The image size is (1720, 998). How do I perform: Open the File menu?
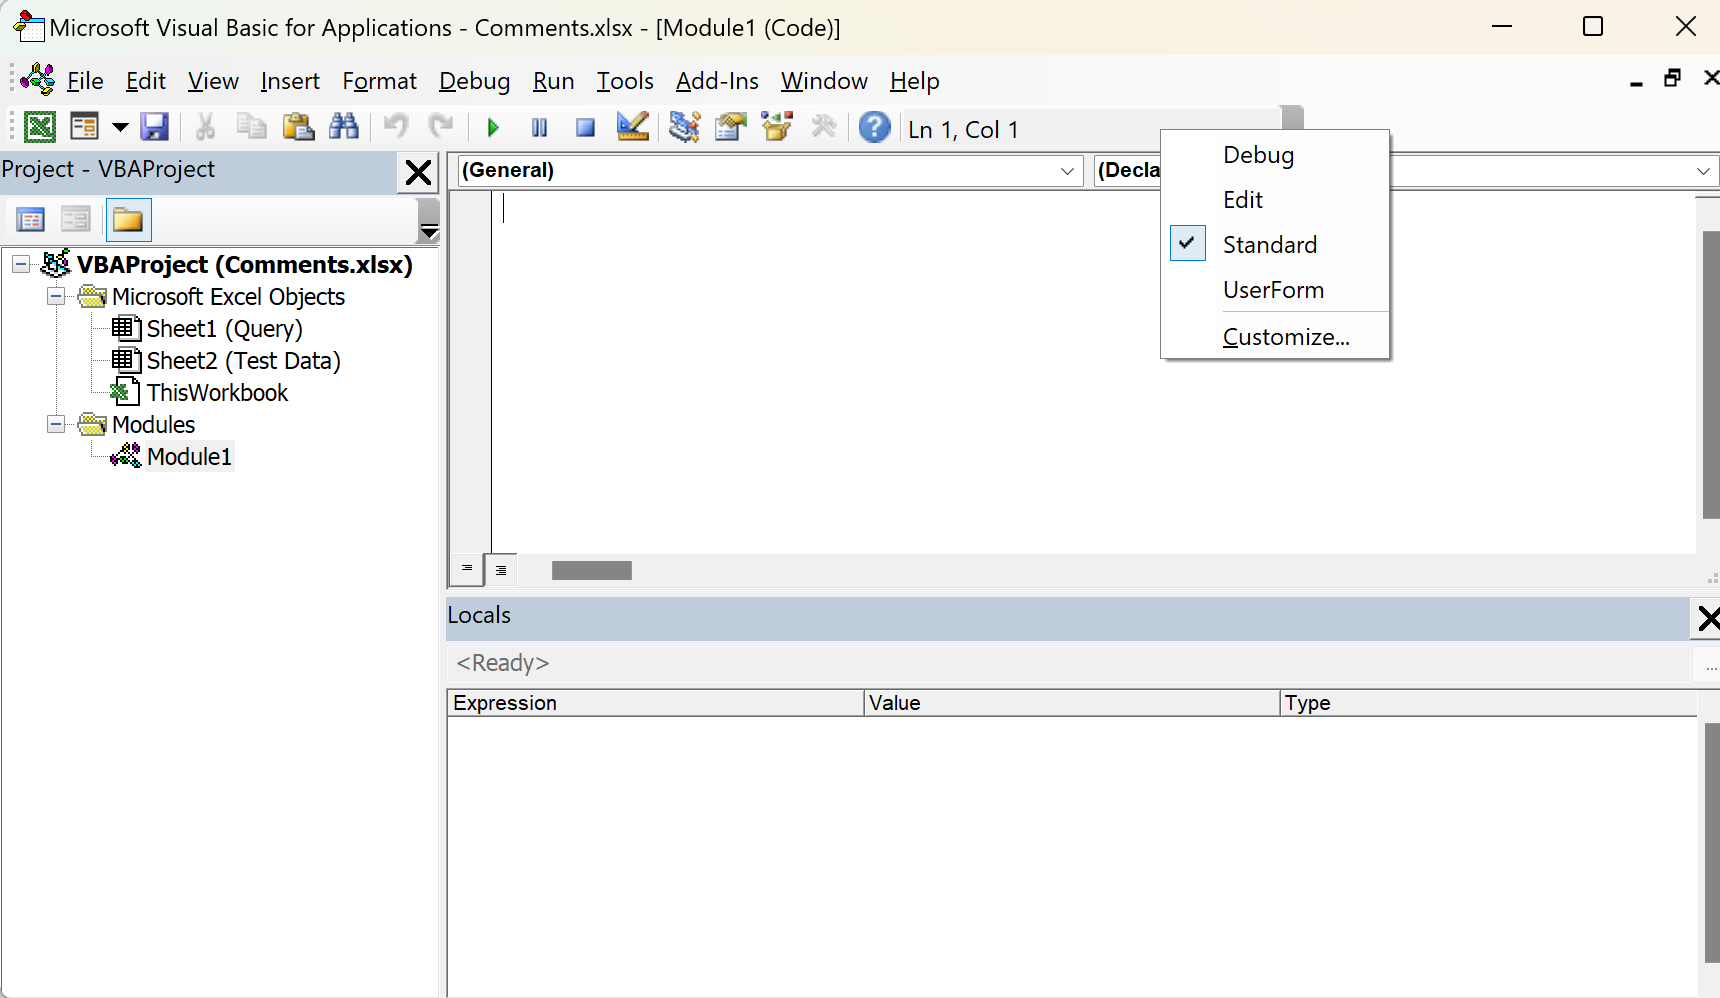point(85,81)
